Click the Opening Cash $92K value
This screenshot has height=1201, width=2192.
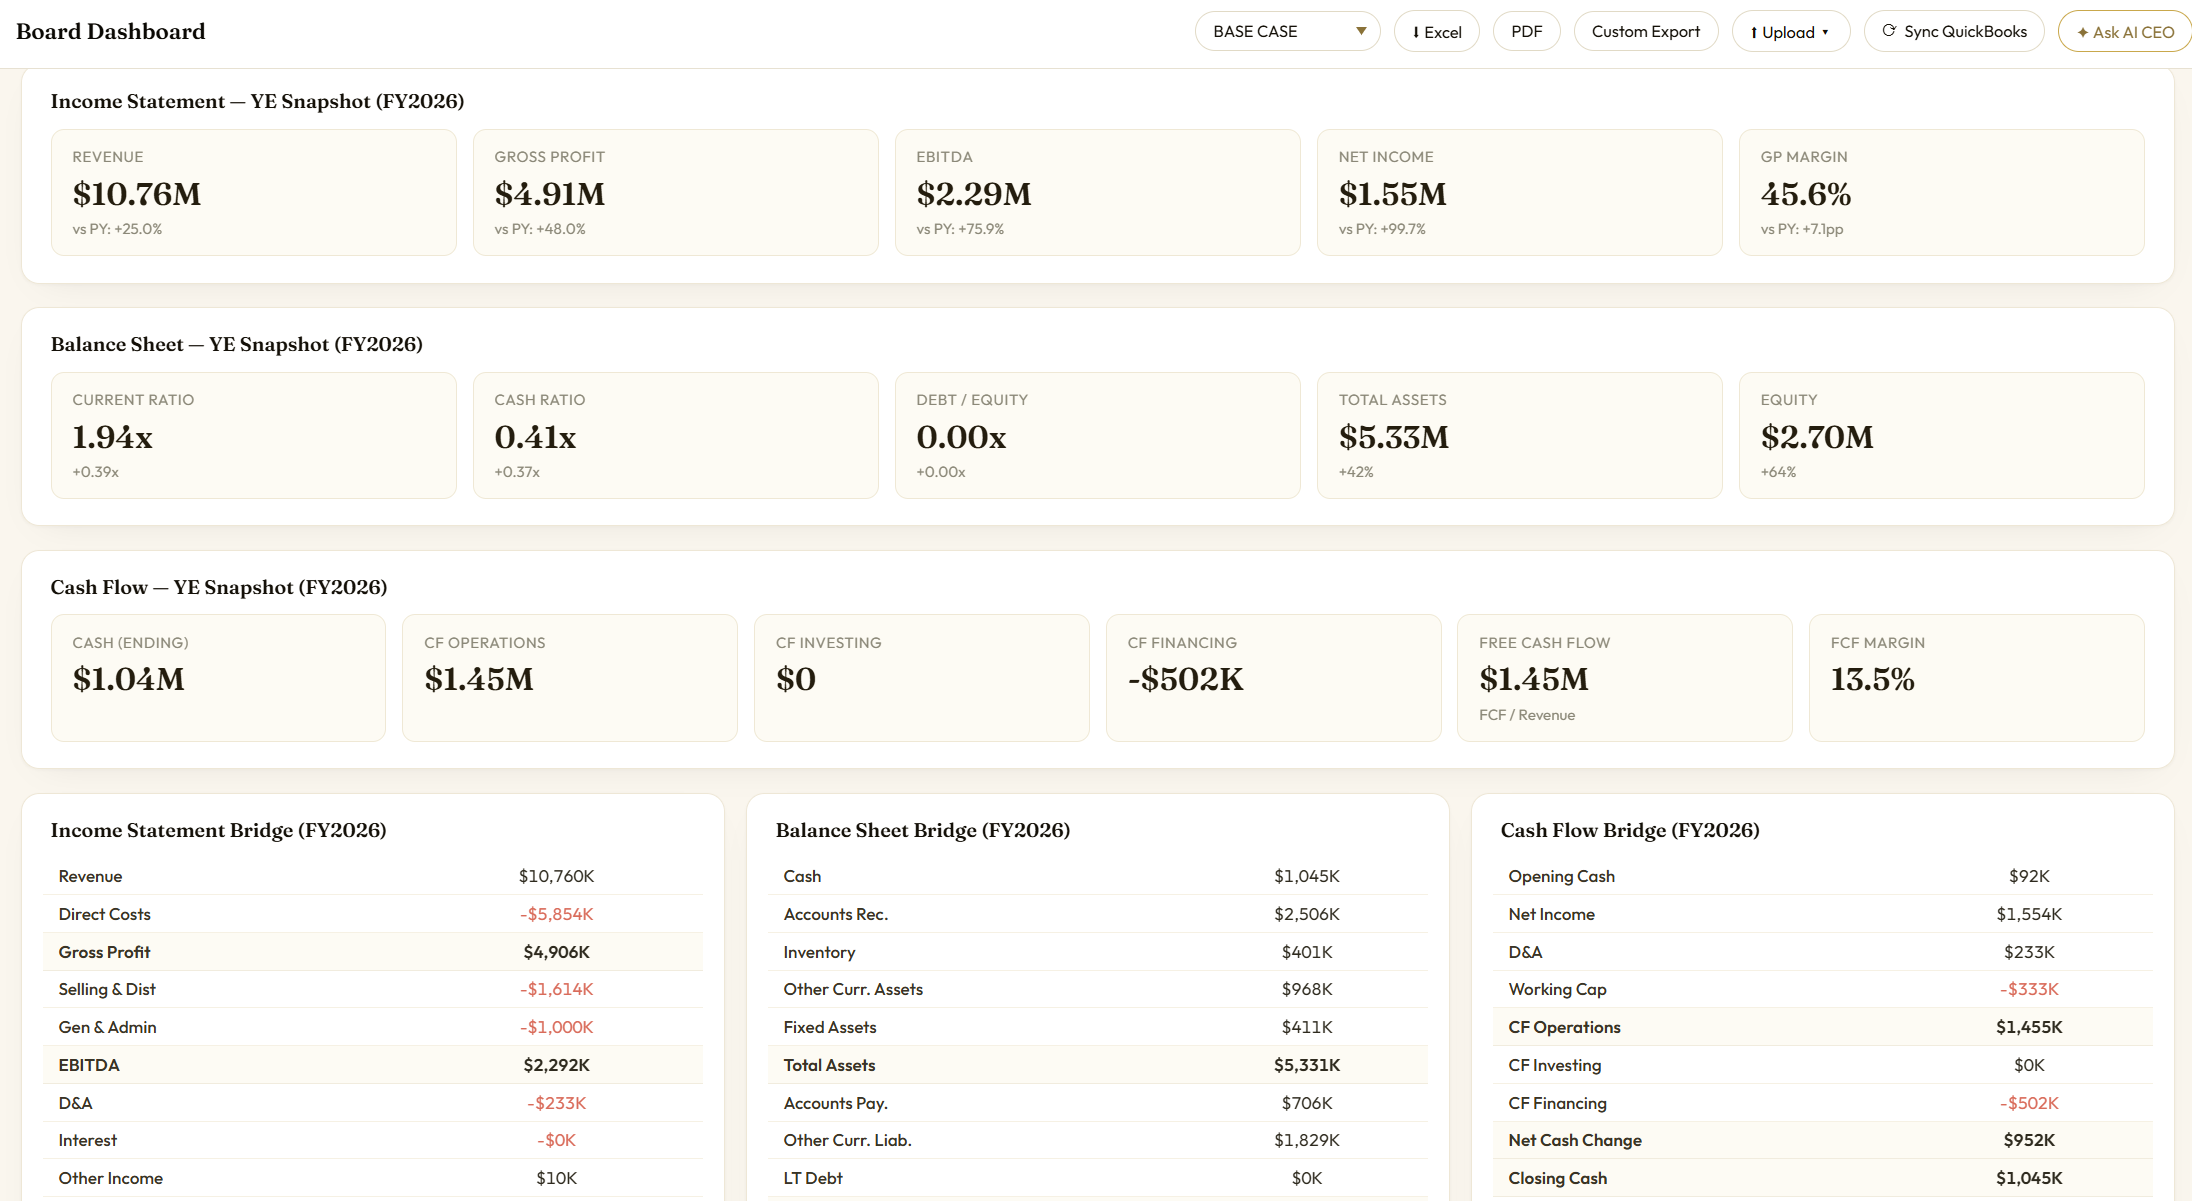(2029, 876)
